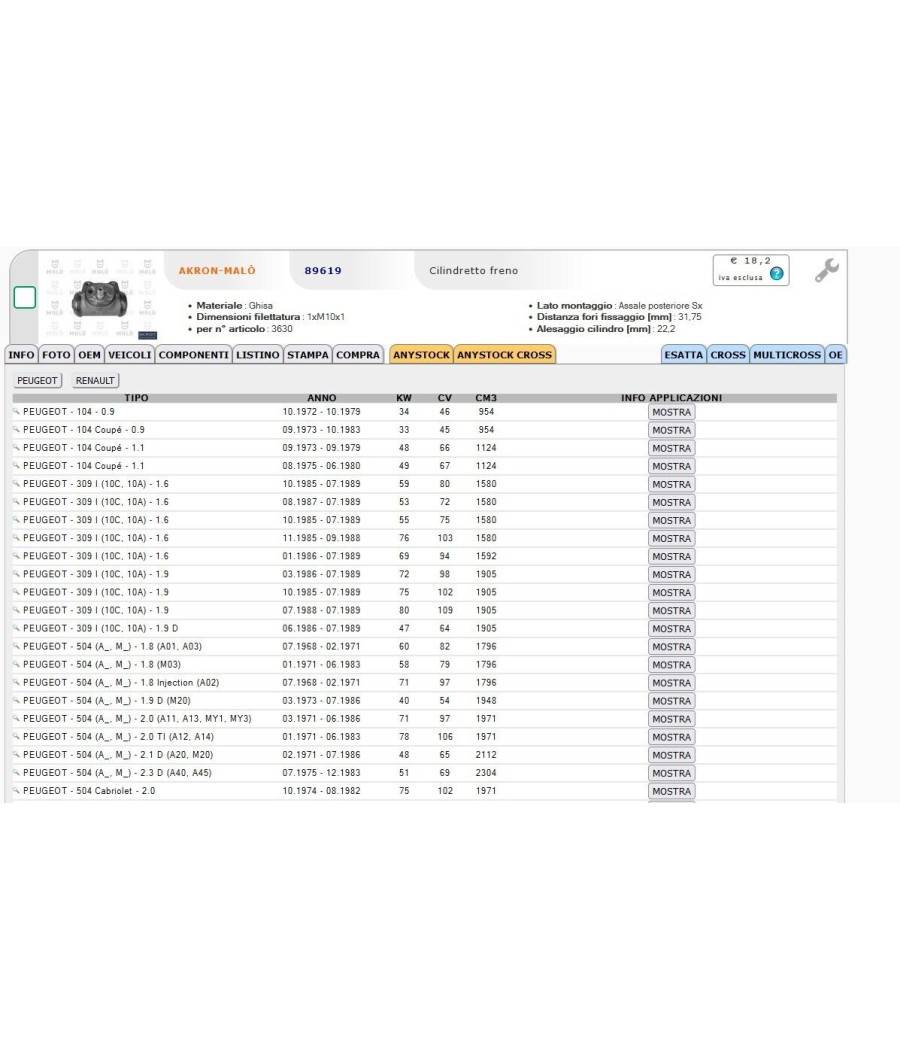Click magnifier icon beside 504 1.8 (M03)
900x1050 pixels.
click(17, 665)
